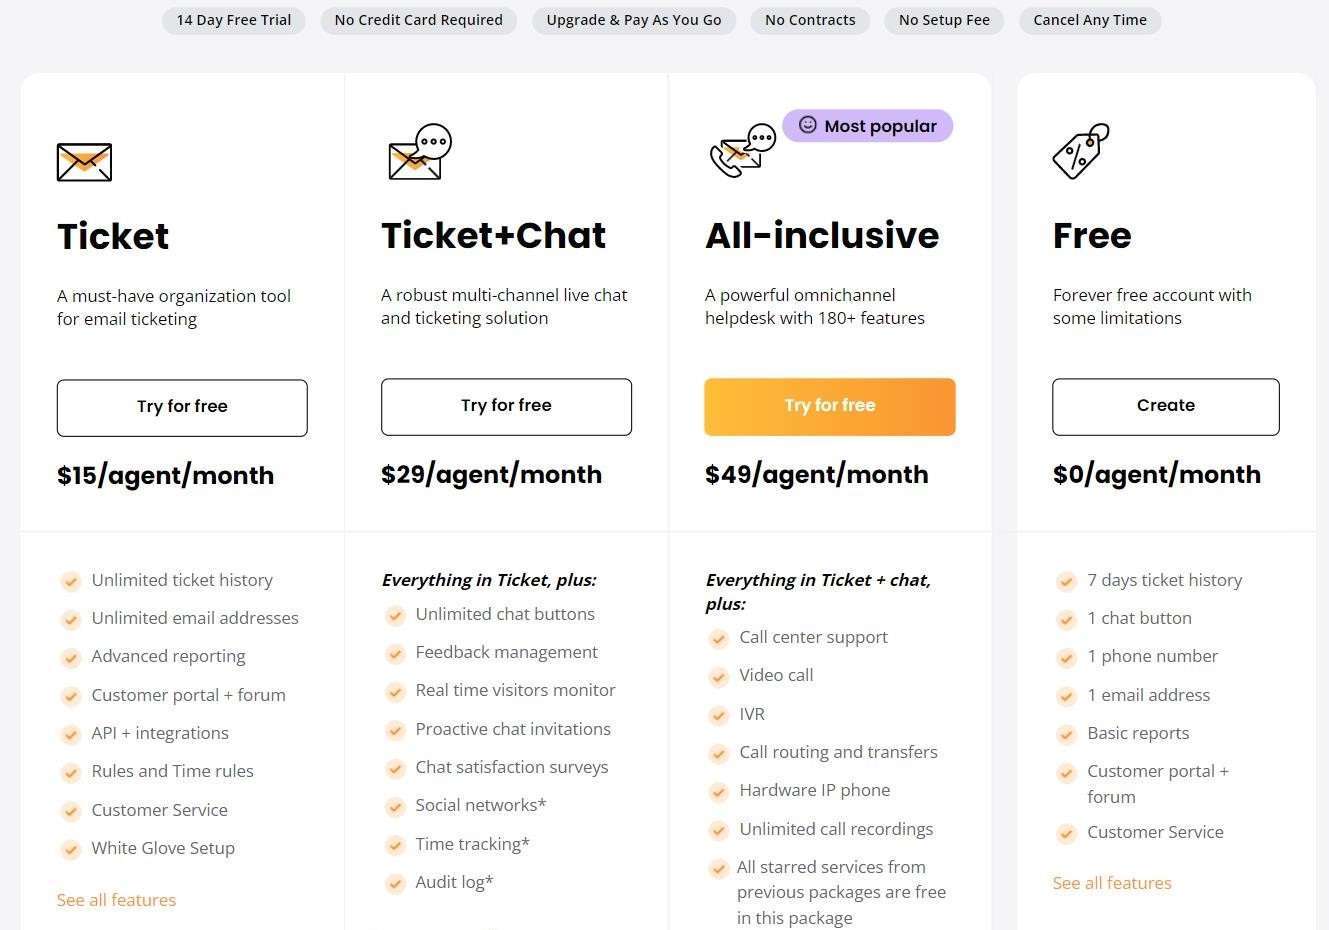
Task: Select the No Credit Card Required pill
Action: point(419,20)
